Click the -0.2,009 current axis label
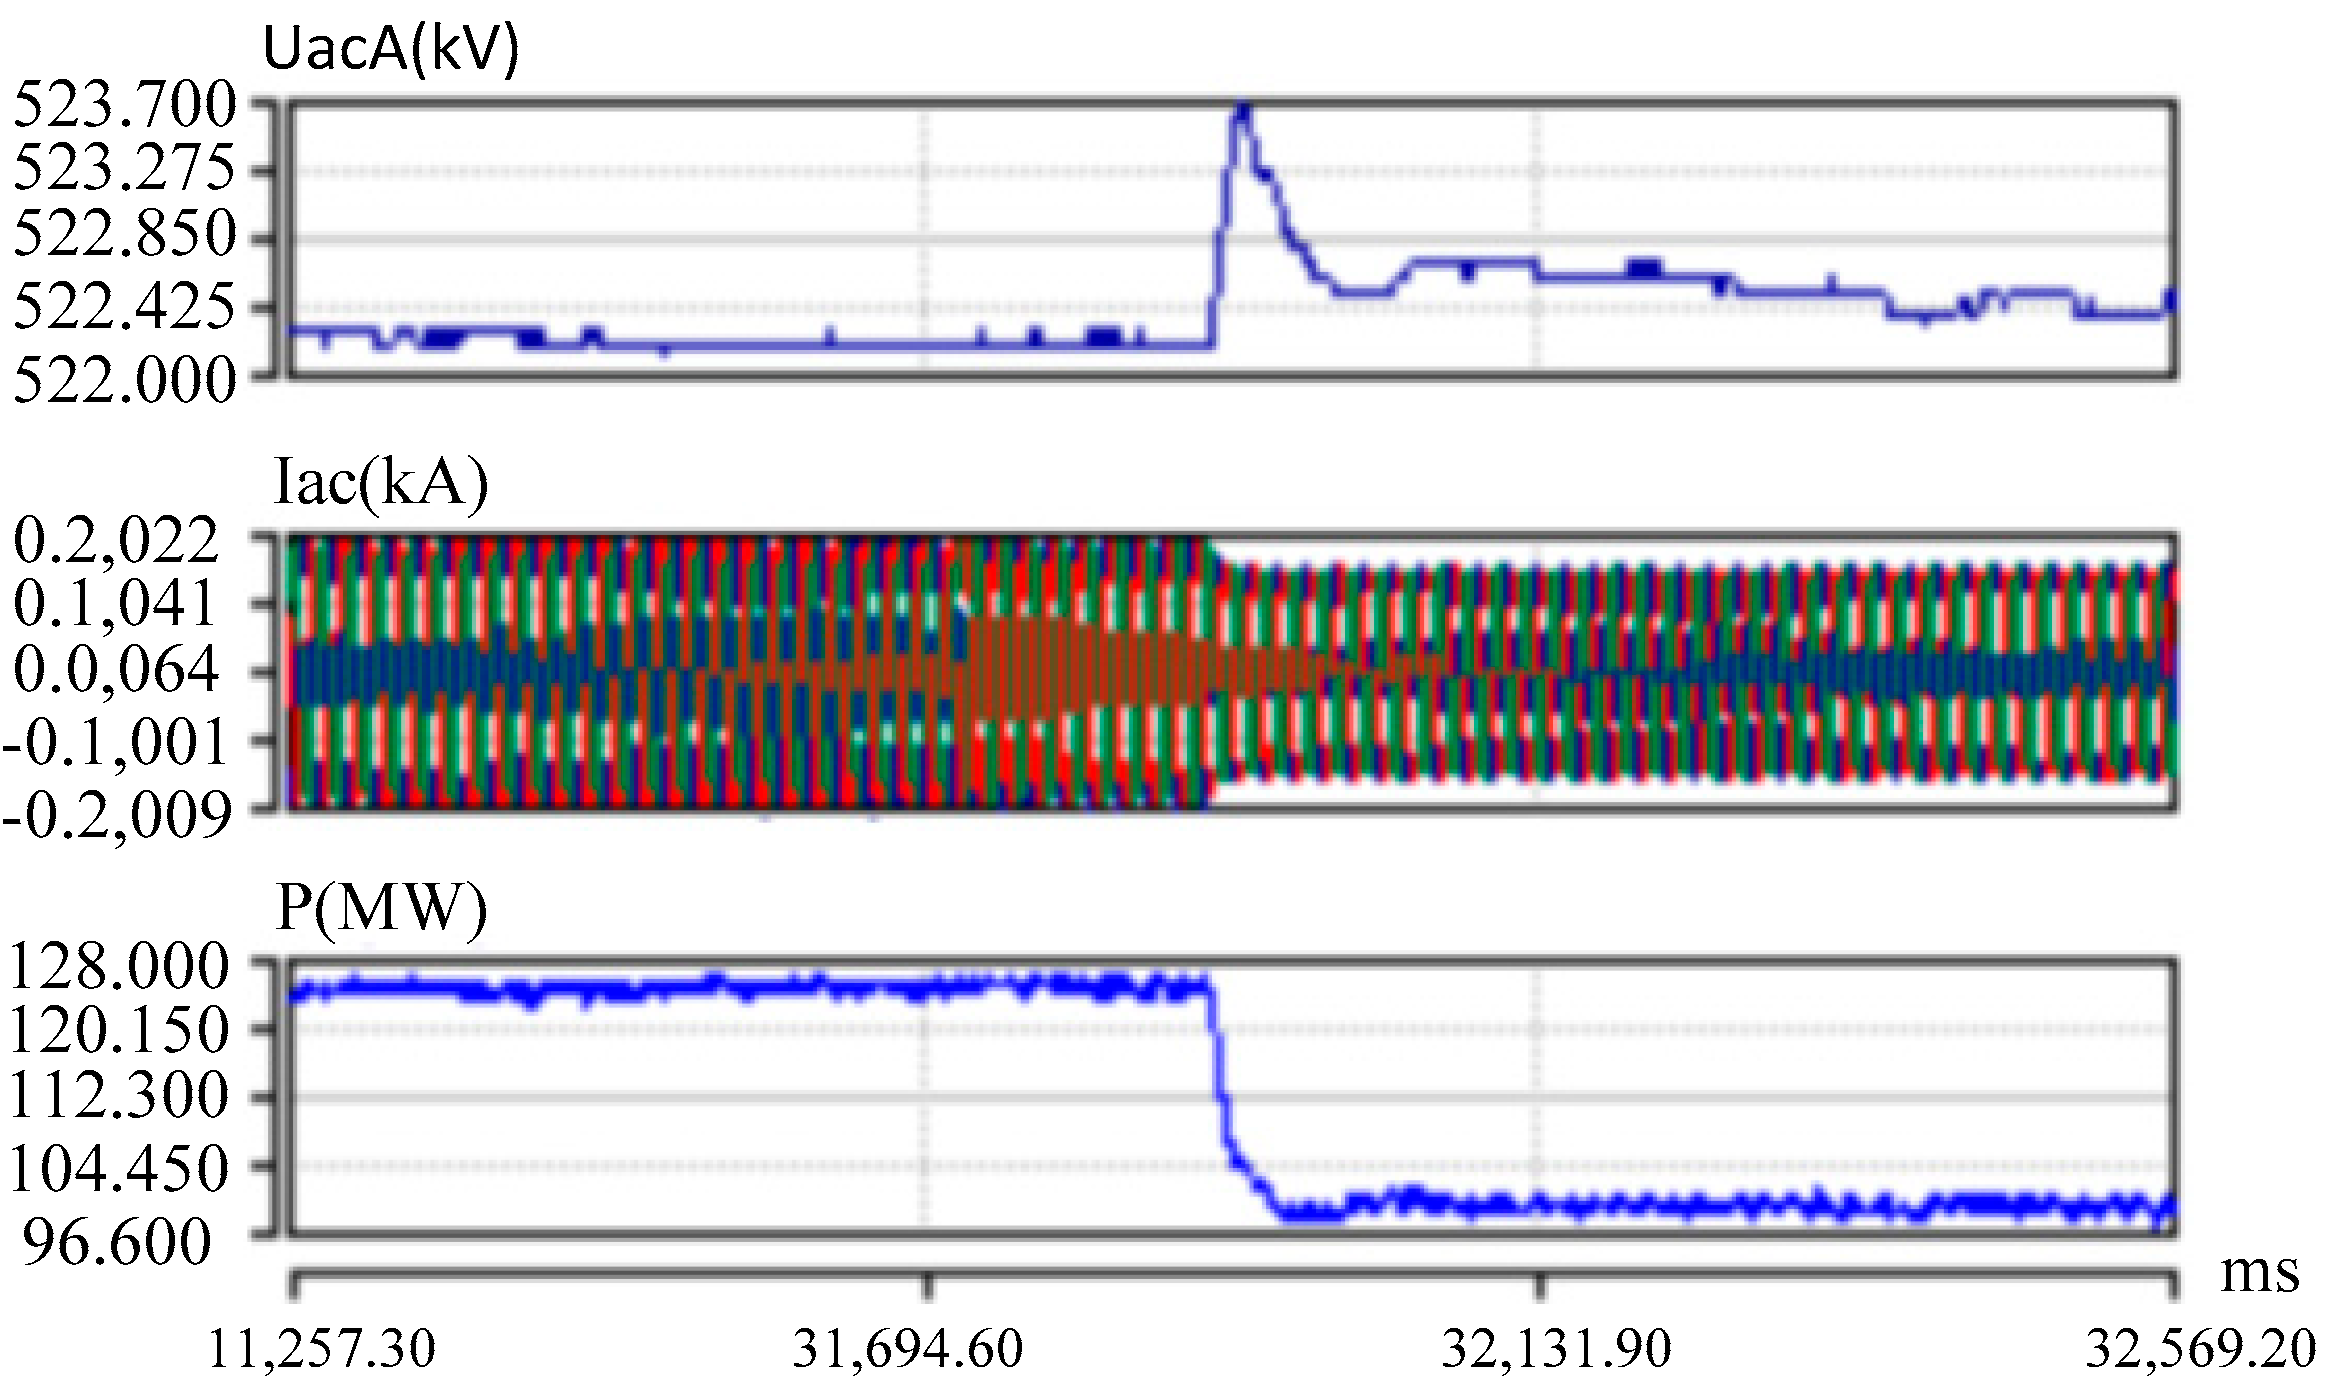 (x=117, y=815)
